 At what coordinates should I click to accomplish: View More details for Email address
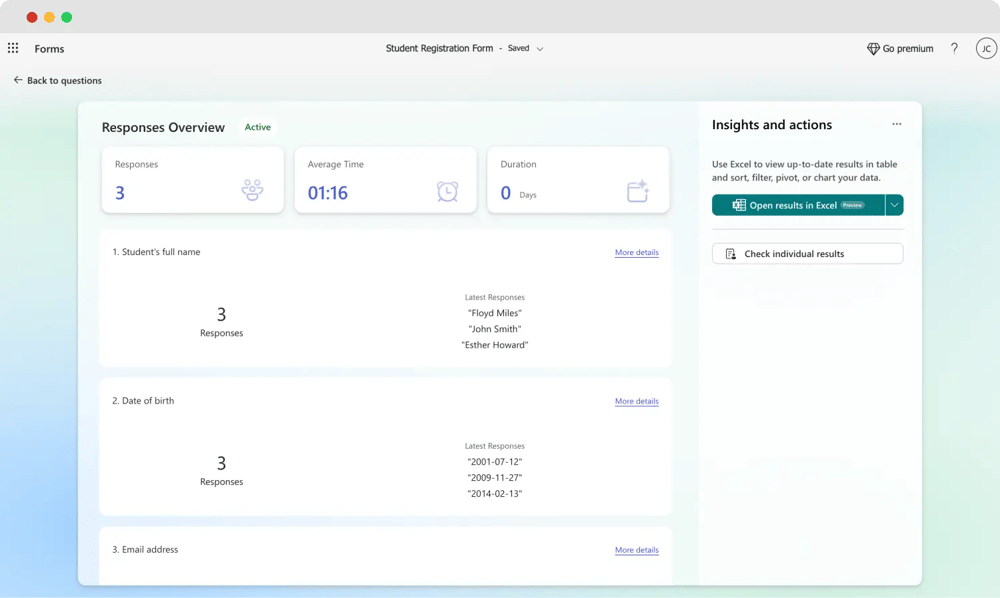pyautogui.click(x=636, y=550)
